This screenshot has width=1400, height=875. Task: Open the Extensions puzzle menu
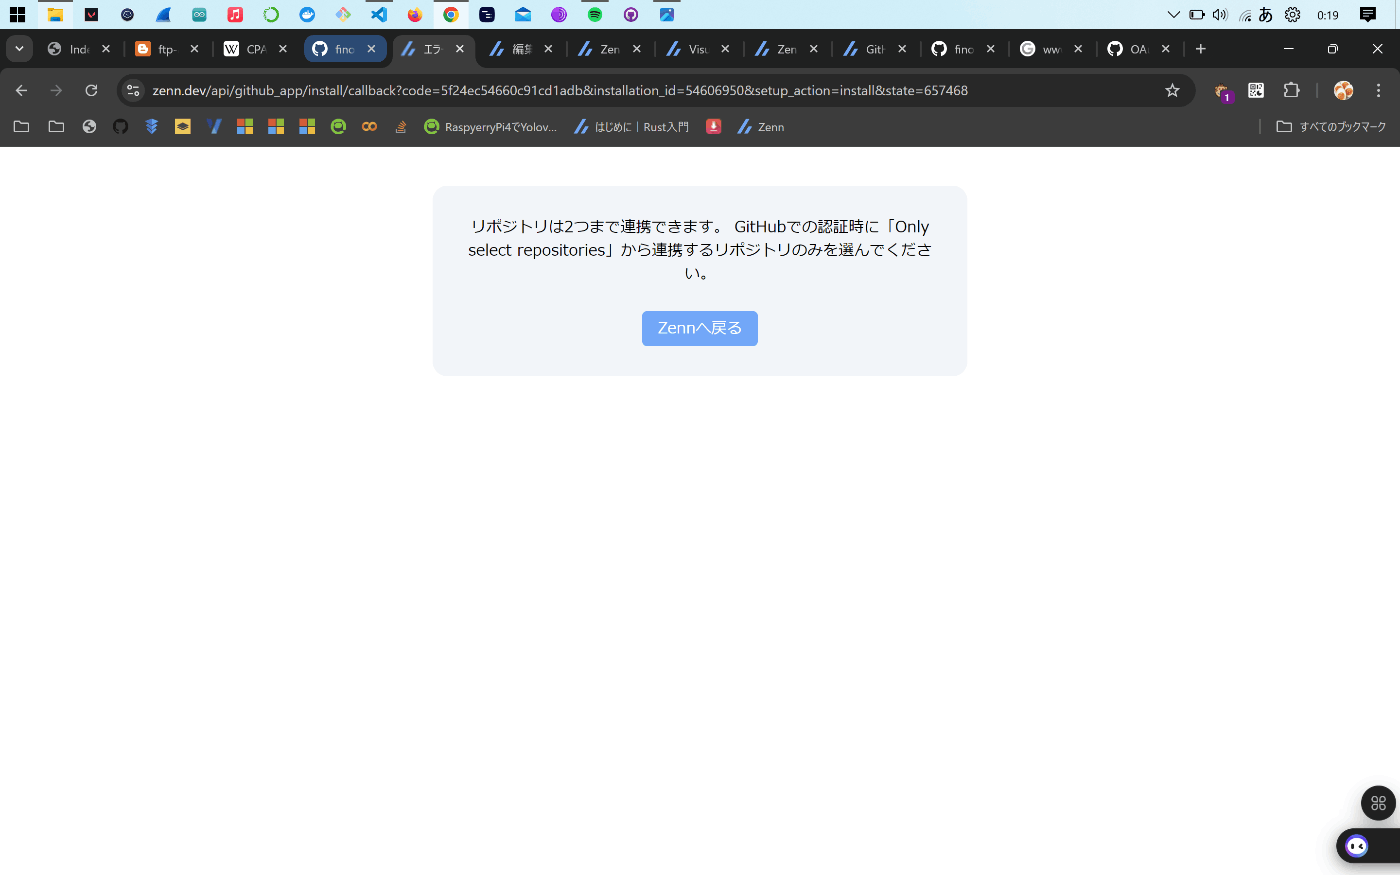tap(1291, 90)
